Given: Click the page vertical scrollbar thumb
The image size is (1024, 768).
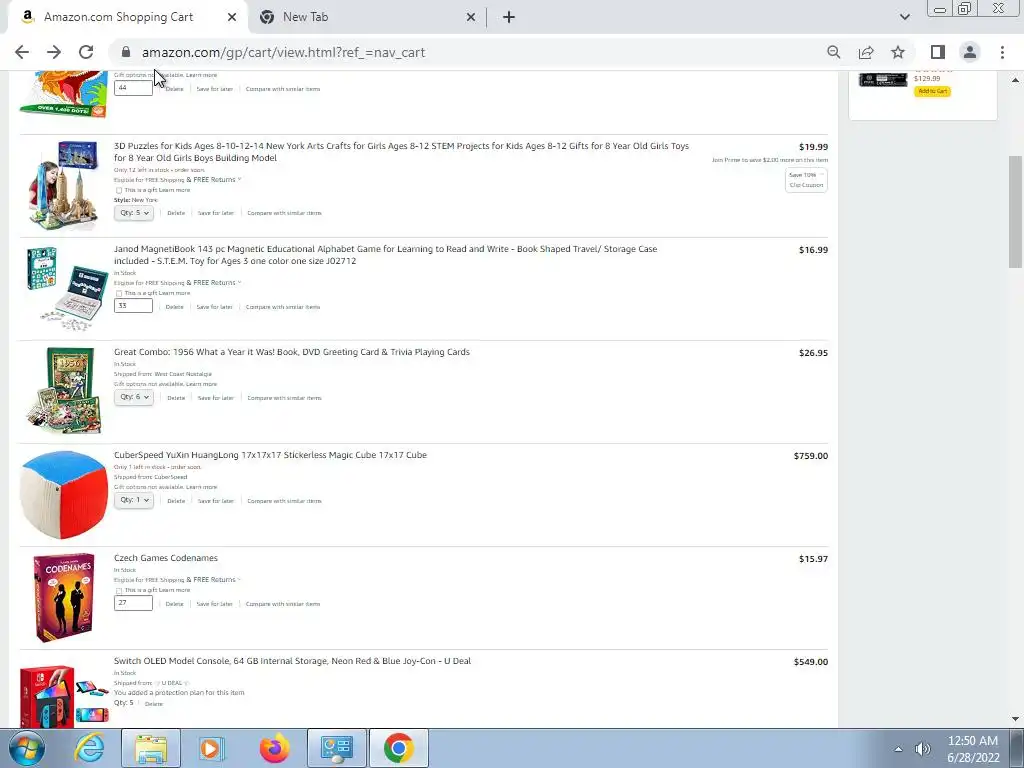Looking at the screenshot, I should (x=1016, y=212).
